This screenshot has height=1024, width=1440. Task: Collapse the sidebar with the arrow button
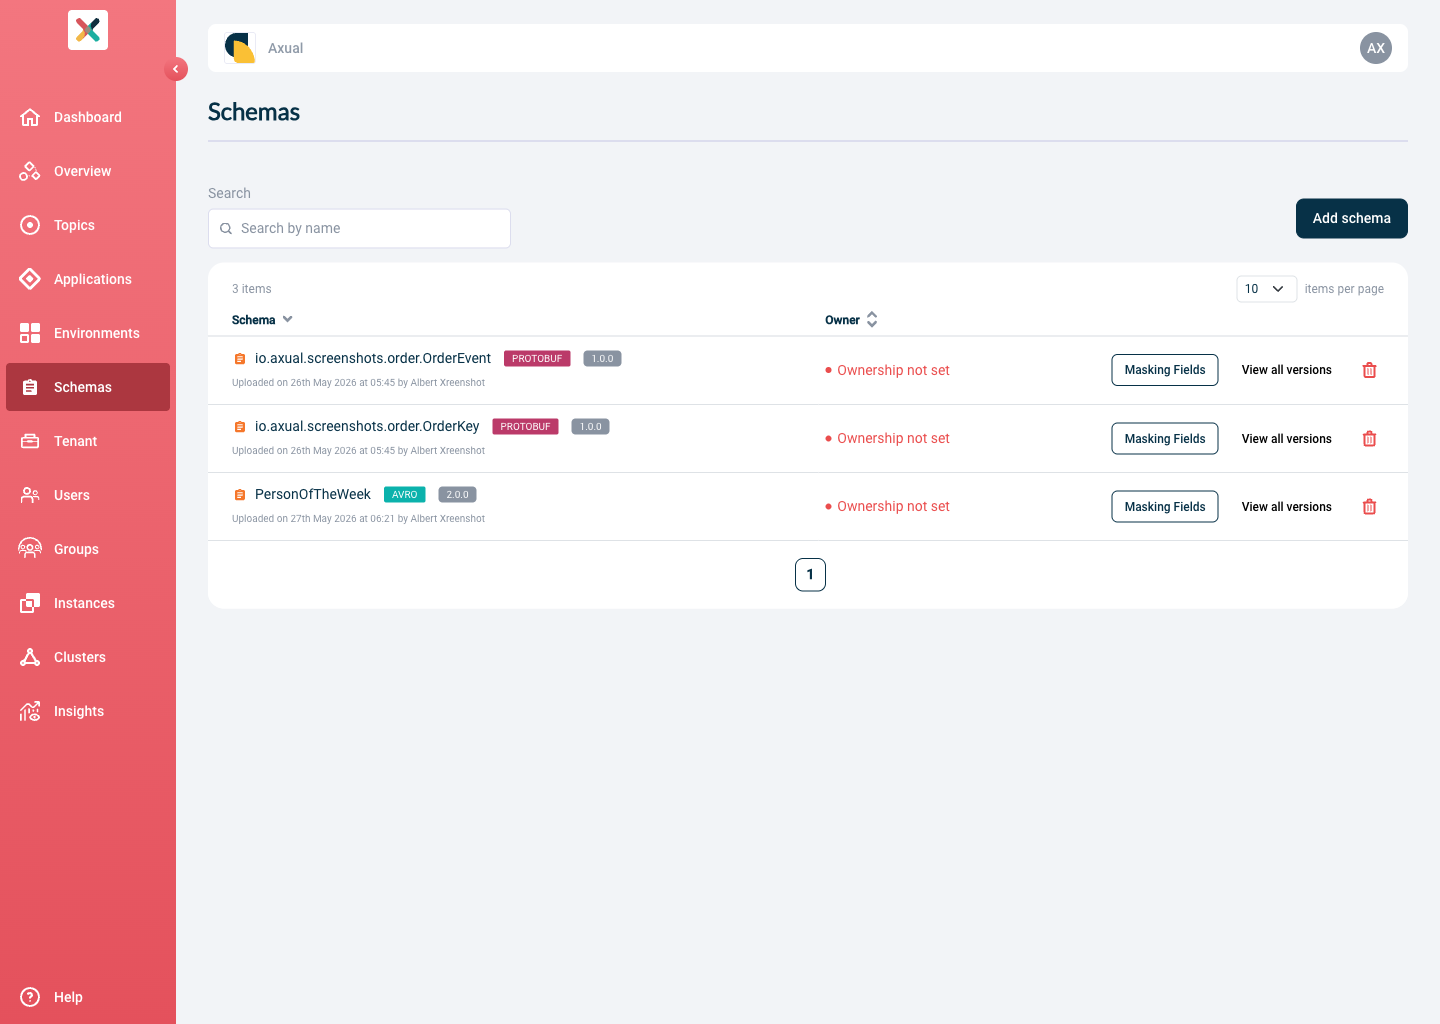point(176,69)
